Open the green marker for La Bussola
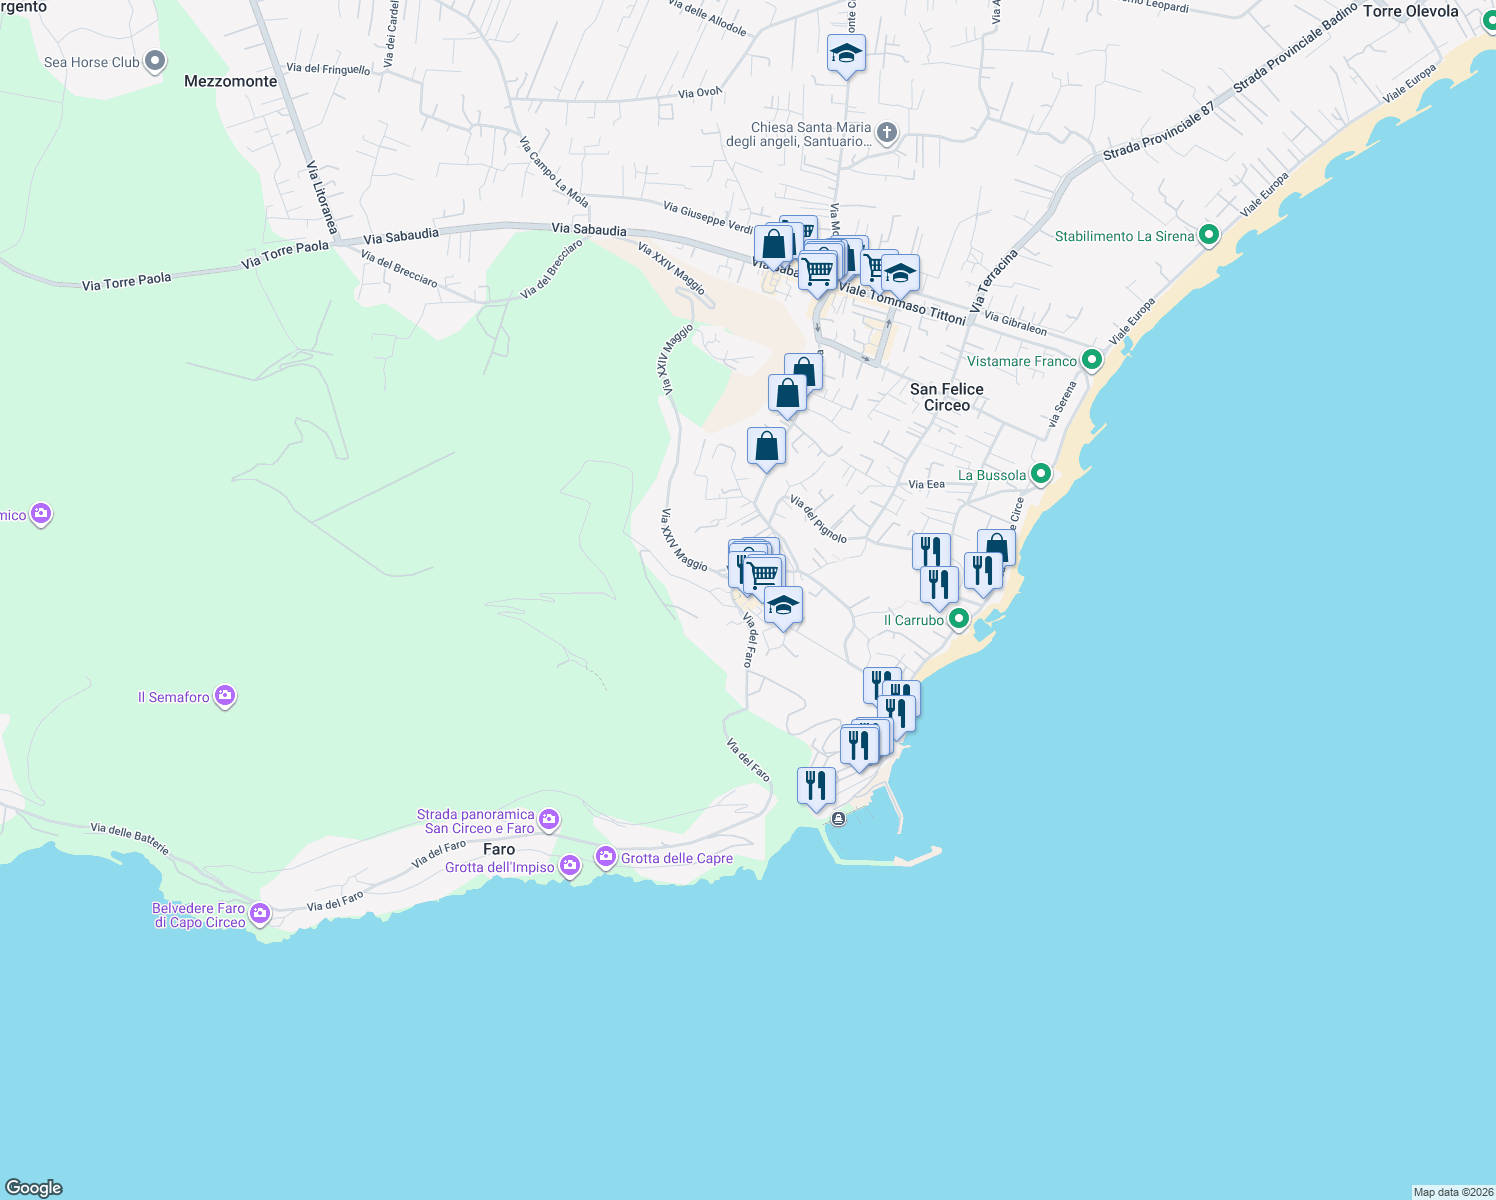This screenshot has height=1200, width=1496. tap(1039, 474)
